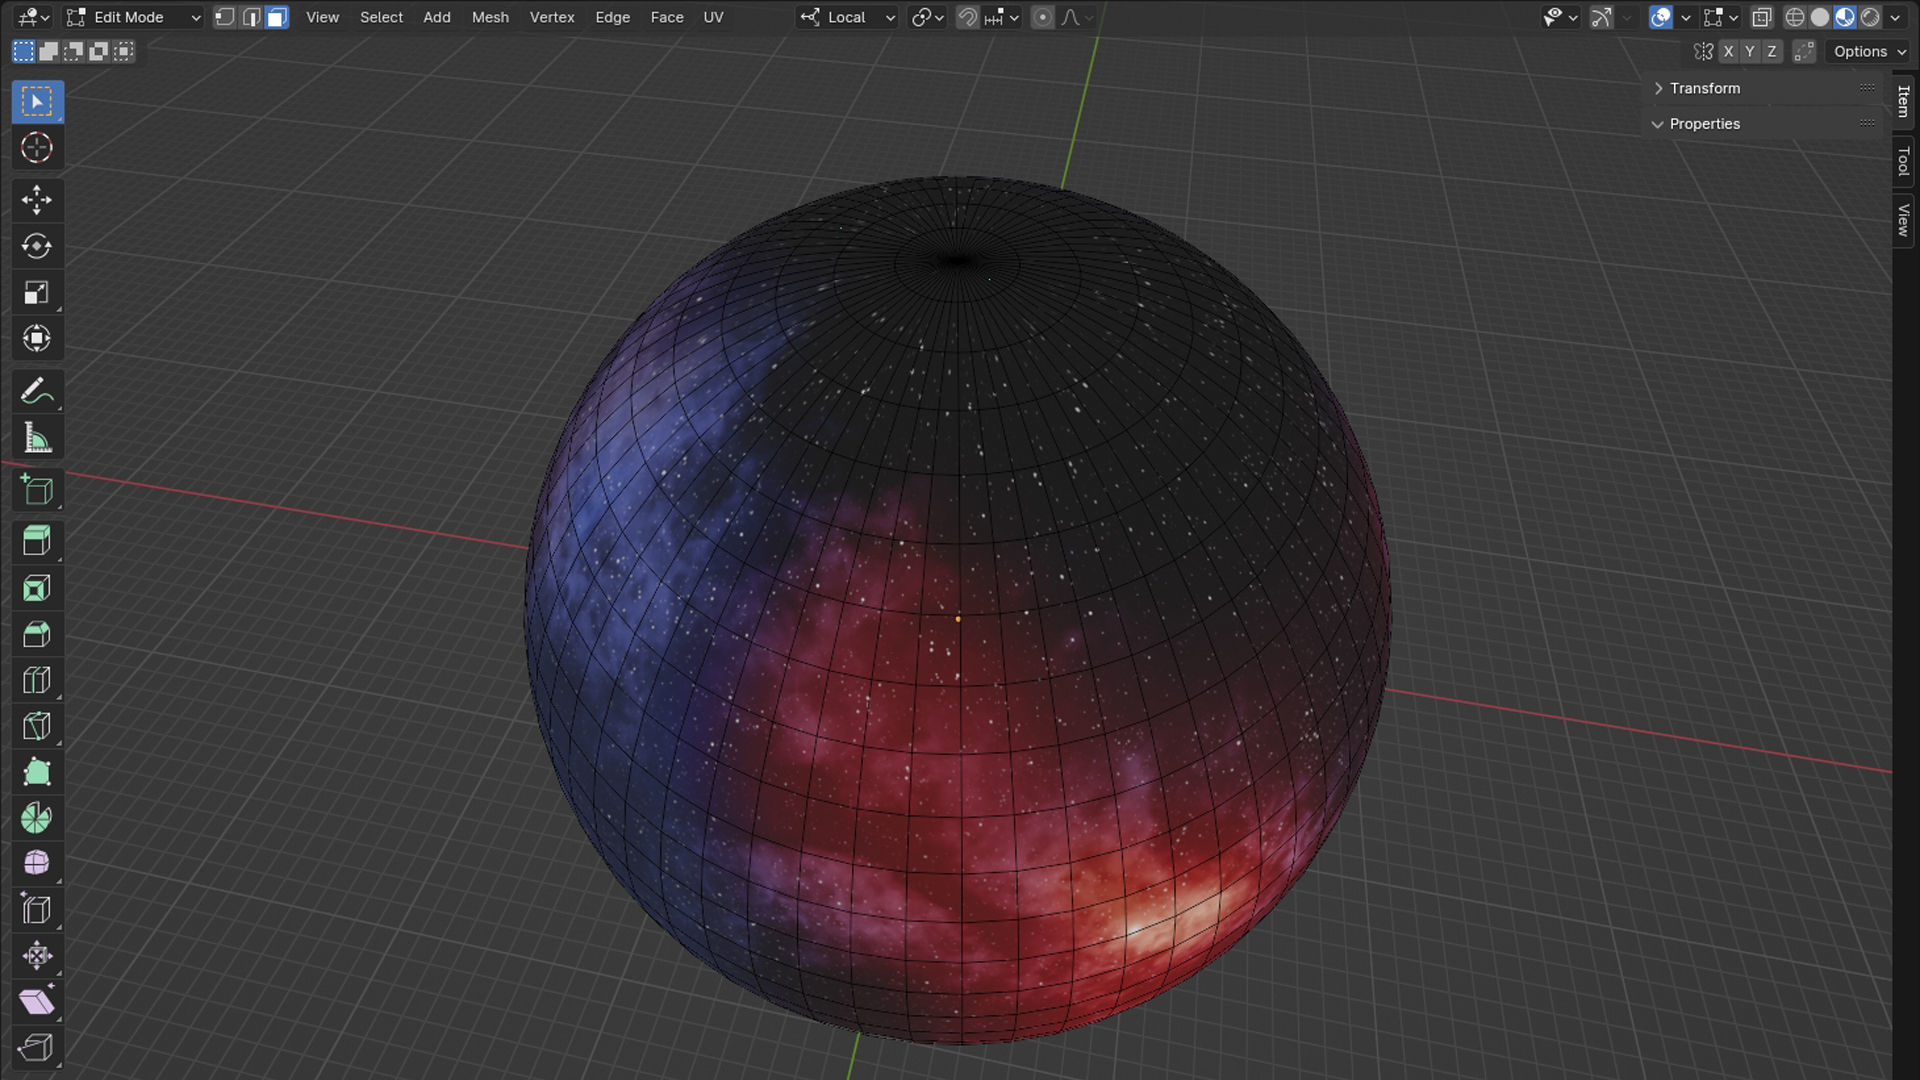
Task: Open the Add menu
Action: [x=436, y=17]
